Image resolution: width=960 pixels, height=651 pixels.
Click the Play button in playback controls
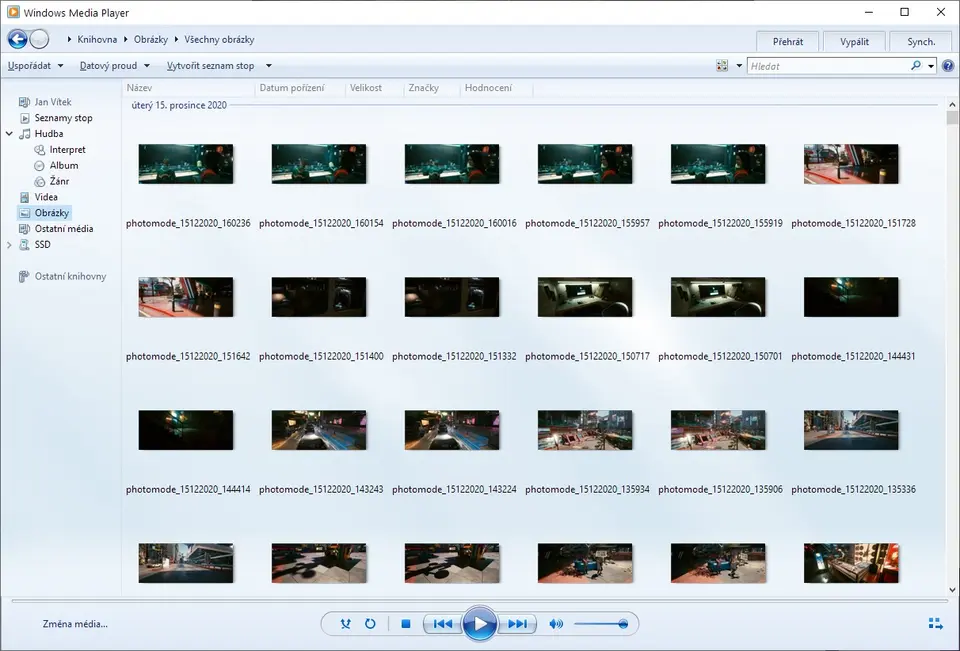480,624
